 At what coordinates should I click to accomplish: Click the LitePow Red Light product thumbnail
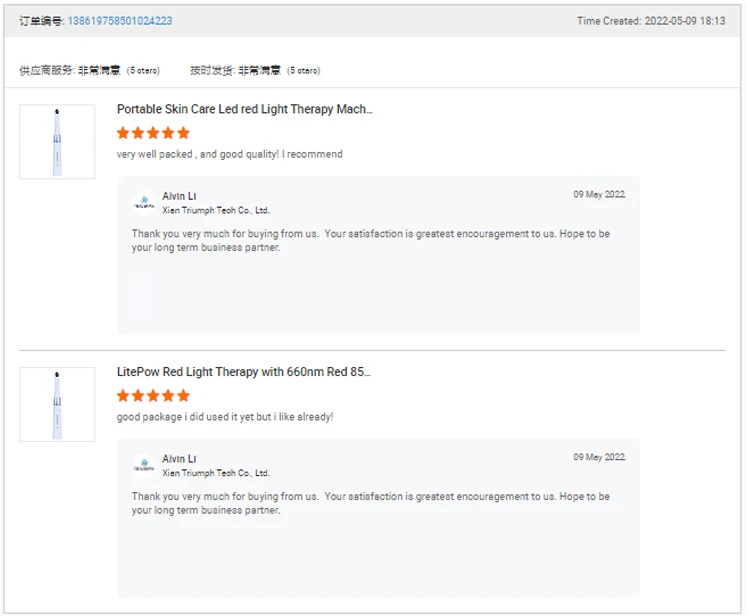(57, 404)
